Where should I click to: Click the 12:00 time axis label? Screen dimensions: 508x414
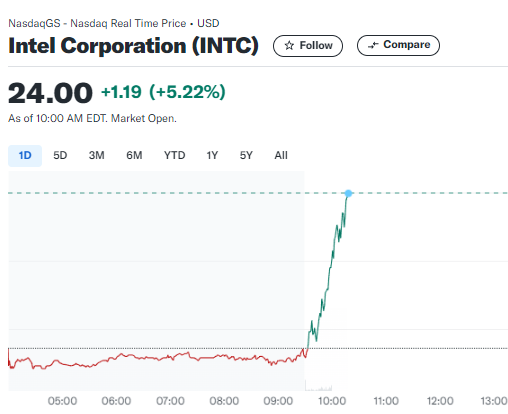[440, 401]
